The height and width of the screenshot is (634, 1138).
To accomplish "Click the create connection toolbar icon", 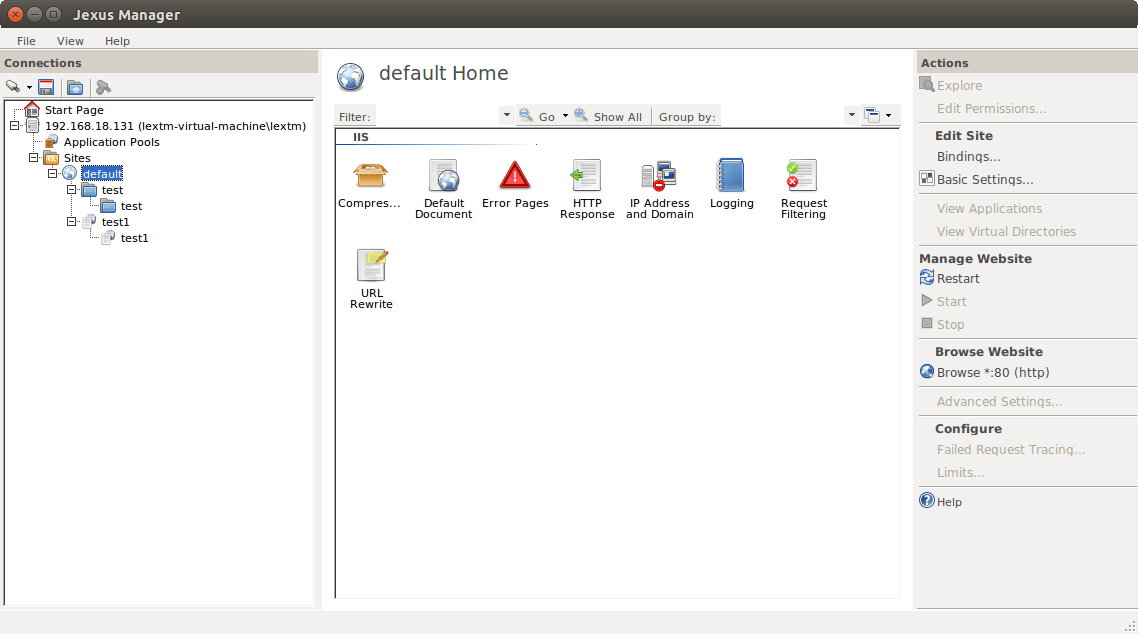I will tap(13, 87).
